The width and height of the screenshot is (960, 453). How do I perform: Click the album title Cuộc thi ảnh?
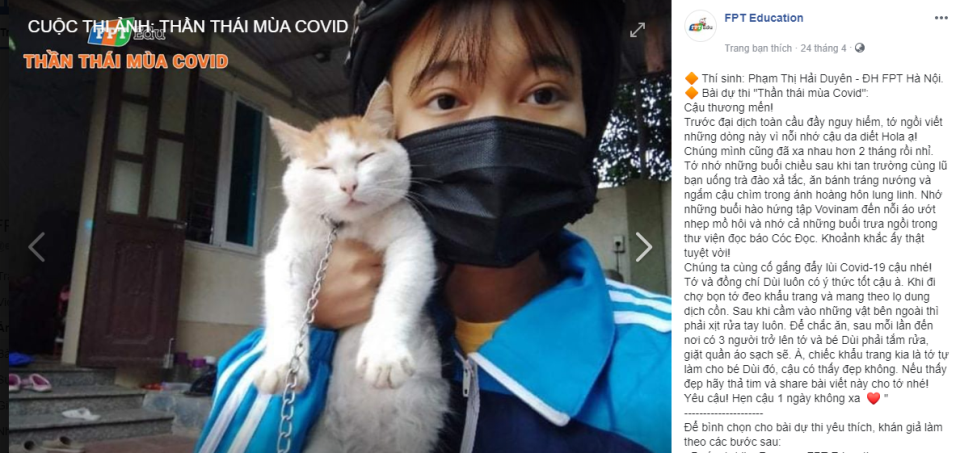tap(188, 26)
